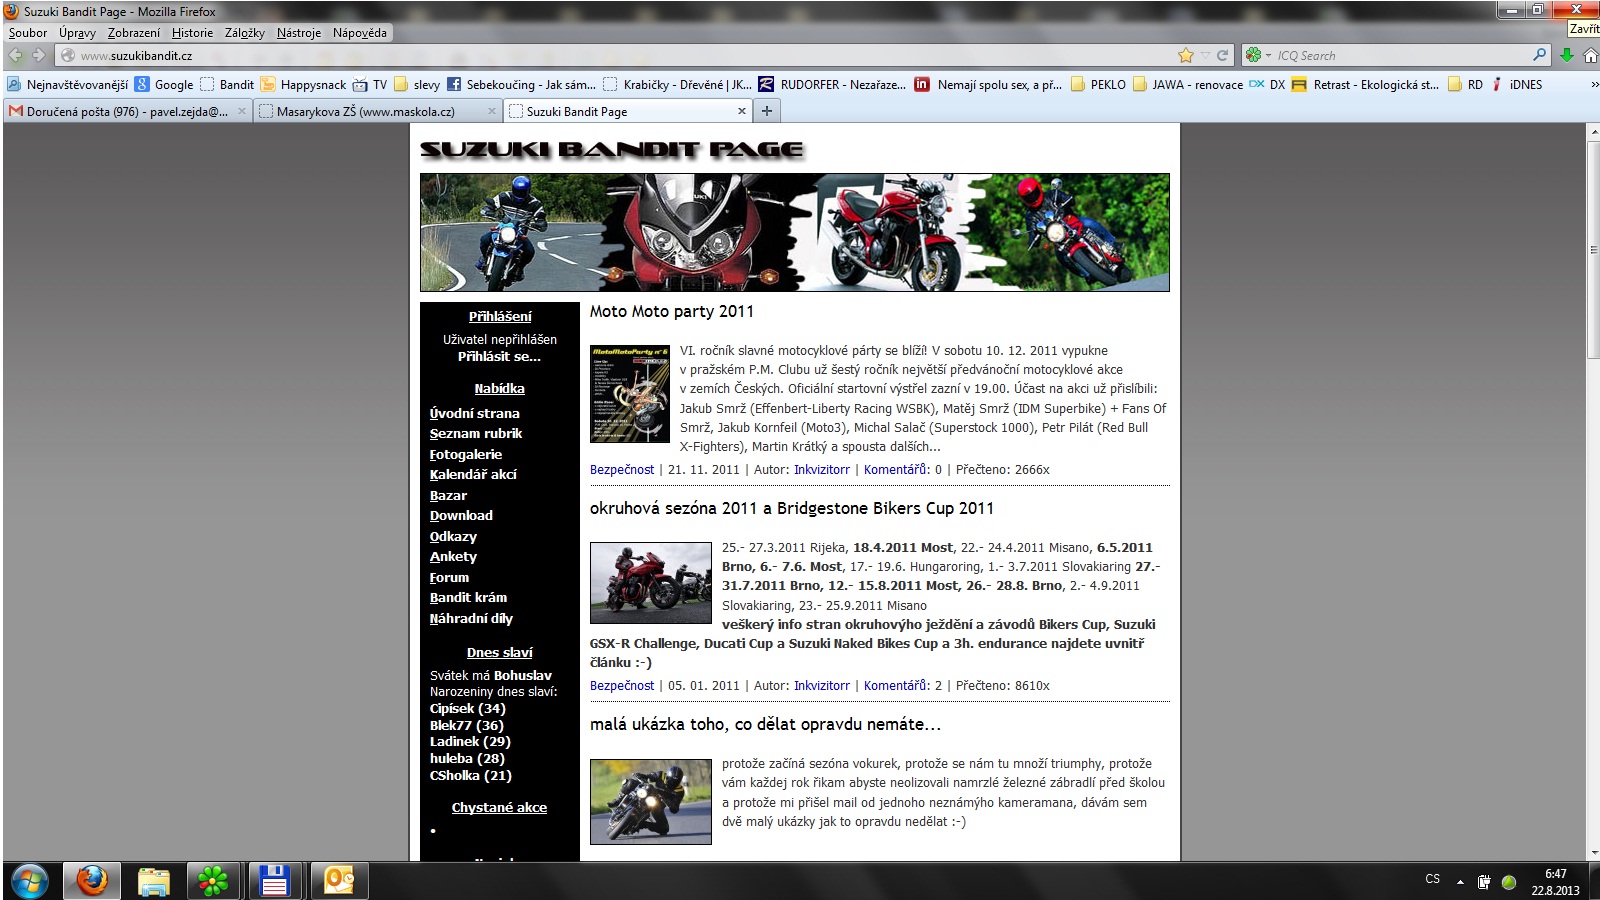Open the Nástroje menu
This screenshot has width=1600, height=900.
pyautogui.click(x=299, y=33)
